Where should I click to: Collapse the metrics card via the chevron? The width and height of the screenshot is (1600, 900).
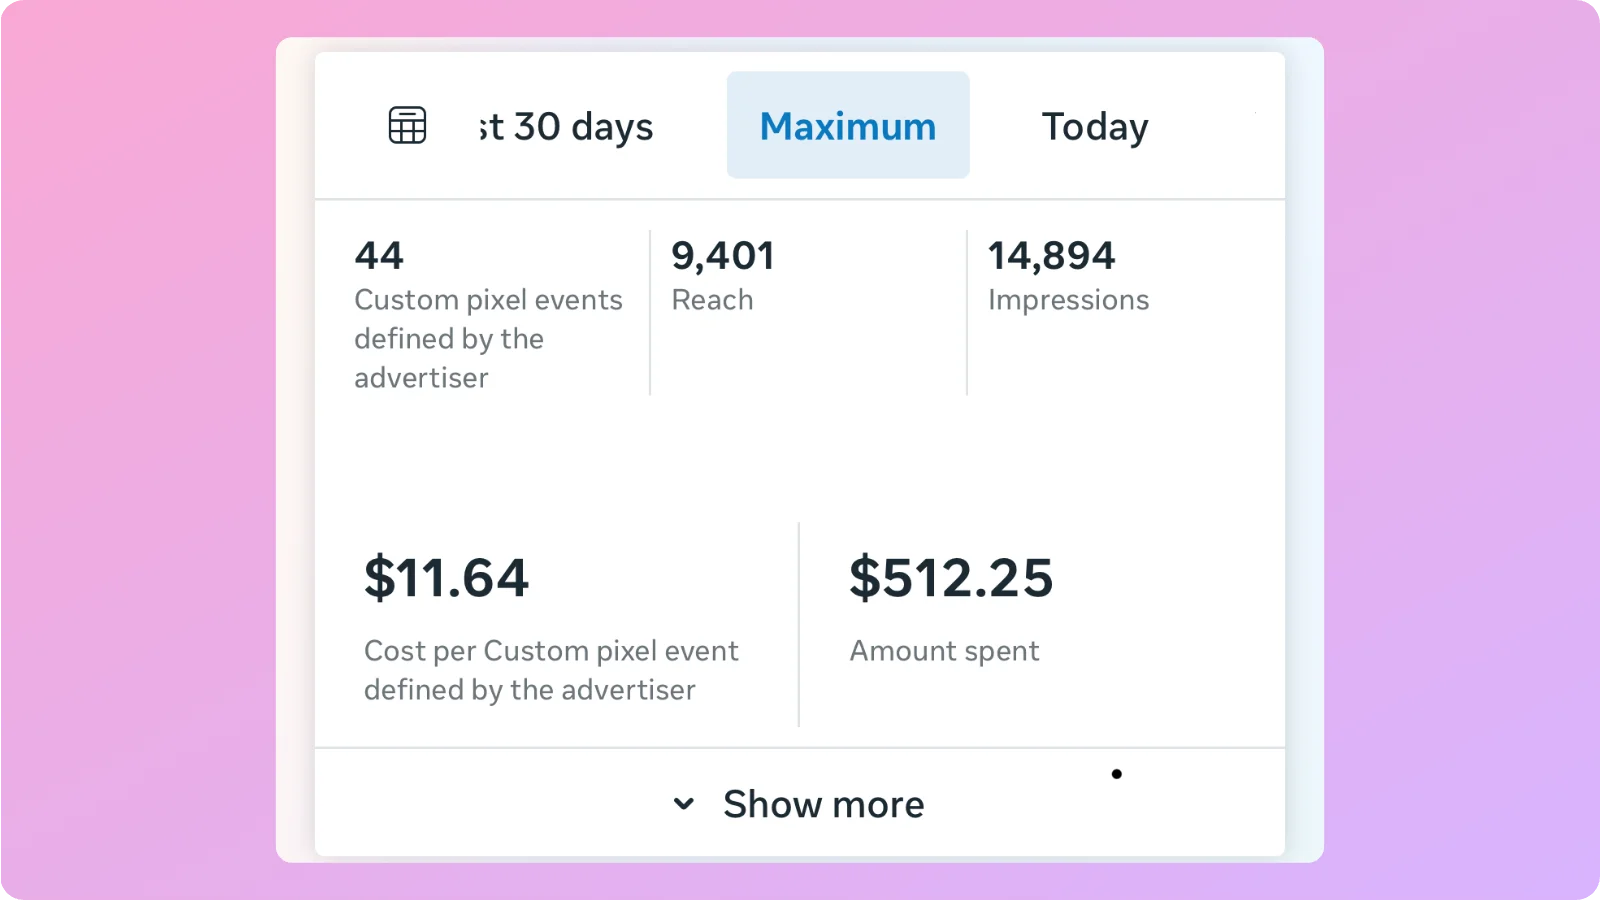click(x=684, y=803)
